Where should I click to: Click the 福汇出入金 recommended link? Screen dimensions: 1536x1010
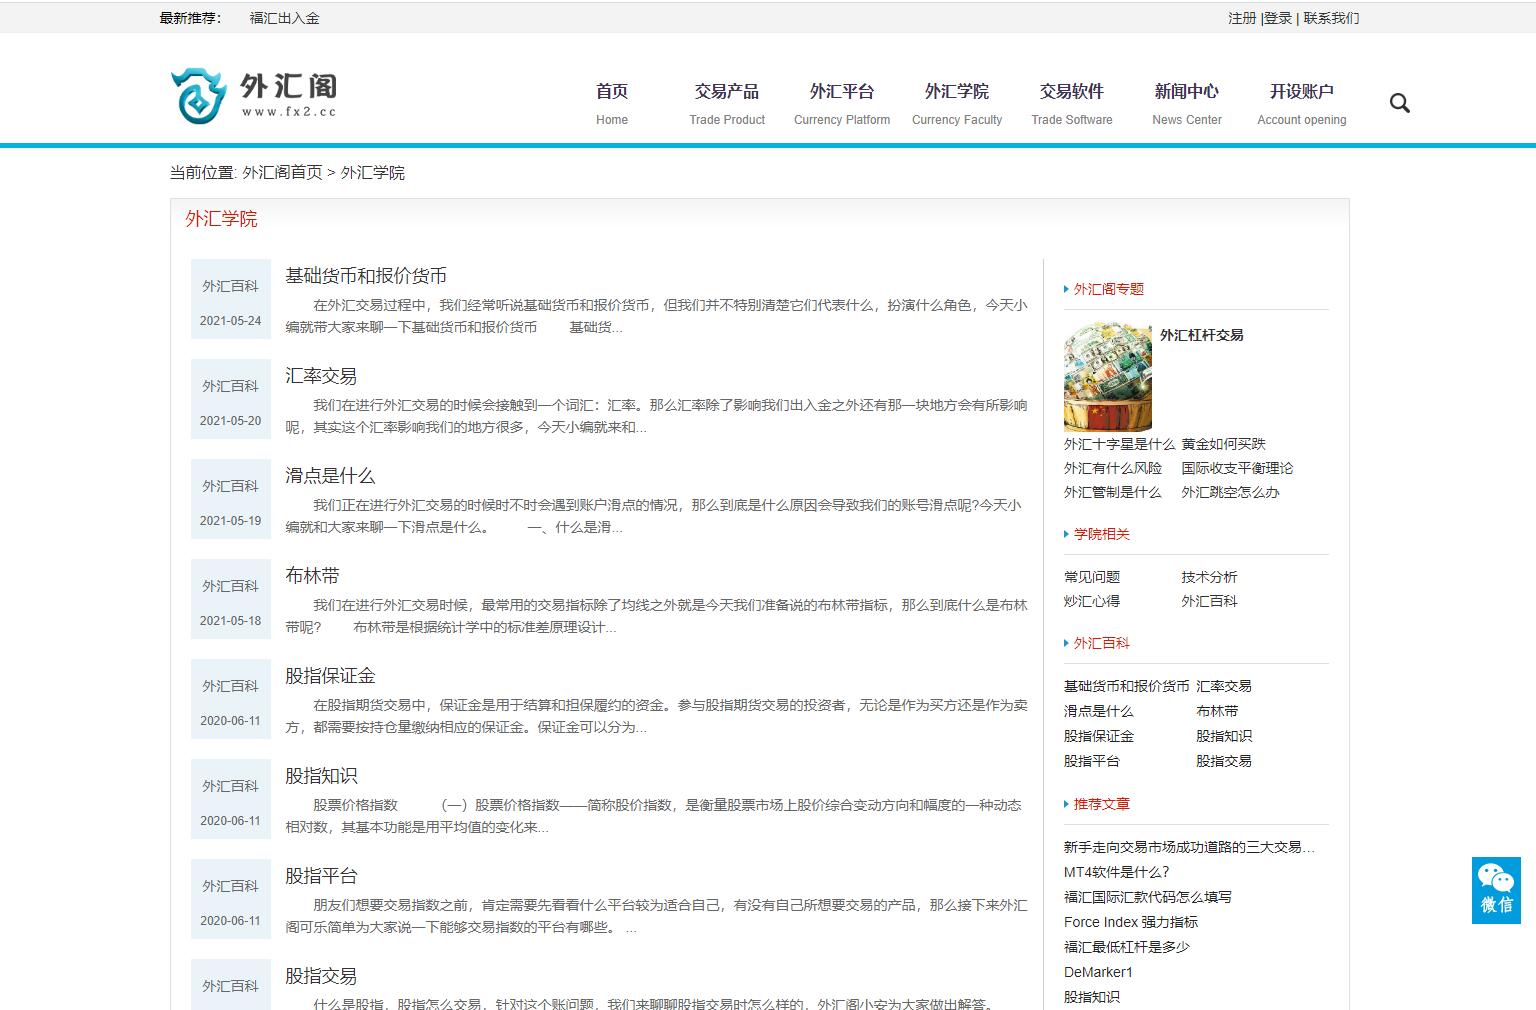click(x=283, y=17)
